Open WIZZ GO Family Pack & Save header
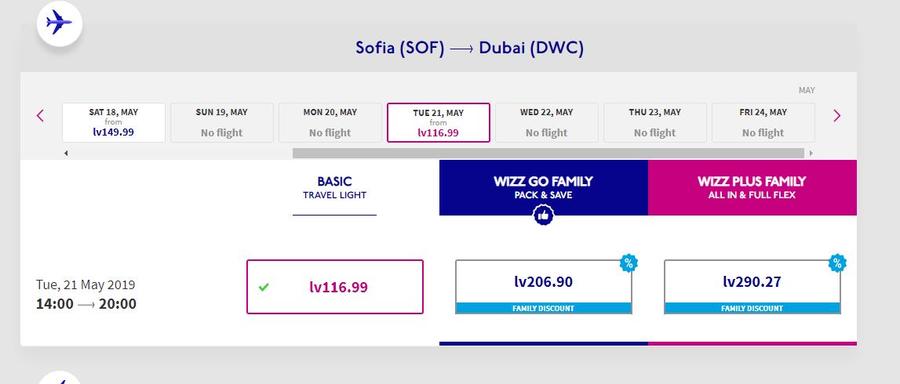900x384 pixels. click(544, 188)
